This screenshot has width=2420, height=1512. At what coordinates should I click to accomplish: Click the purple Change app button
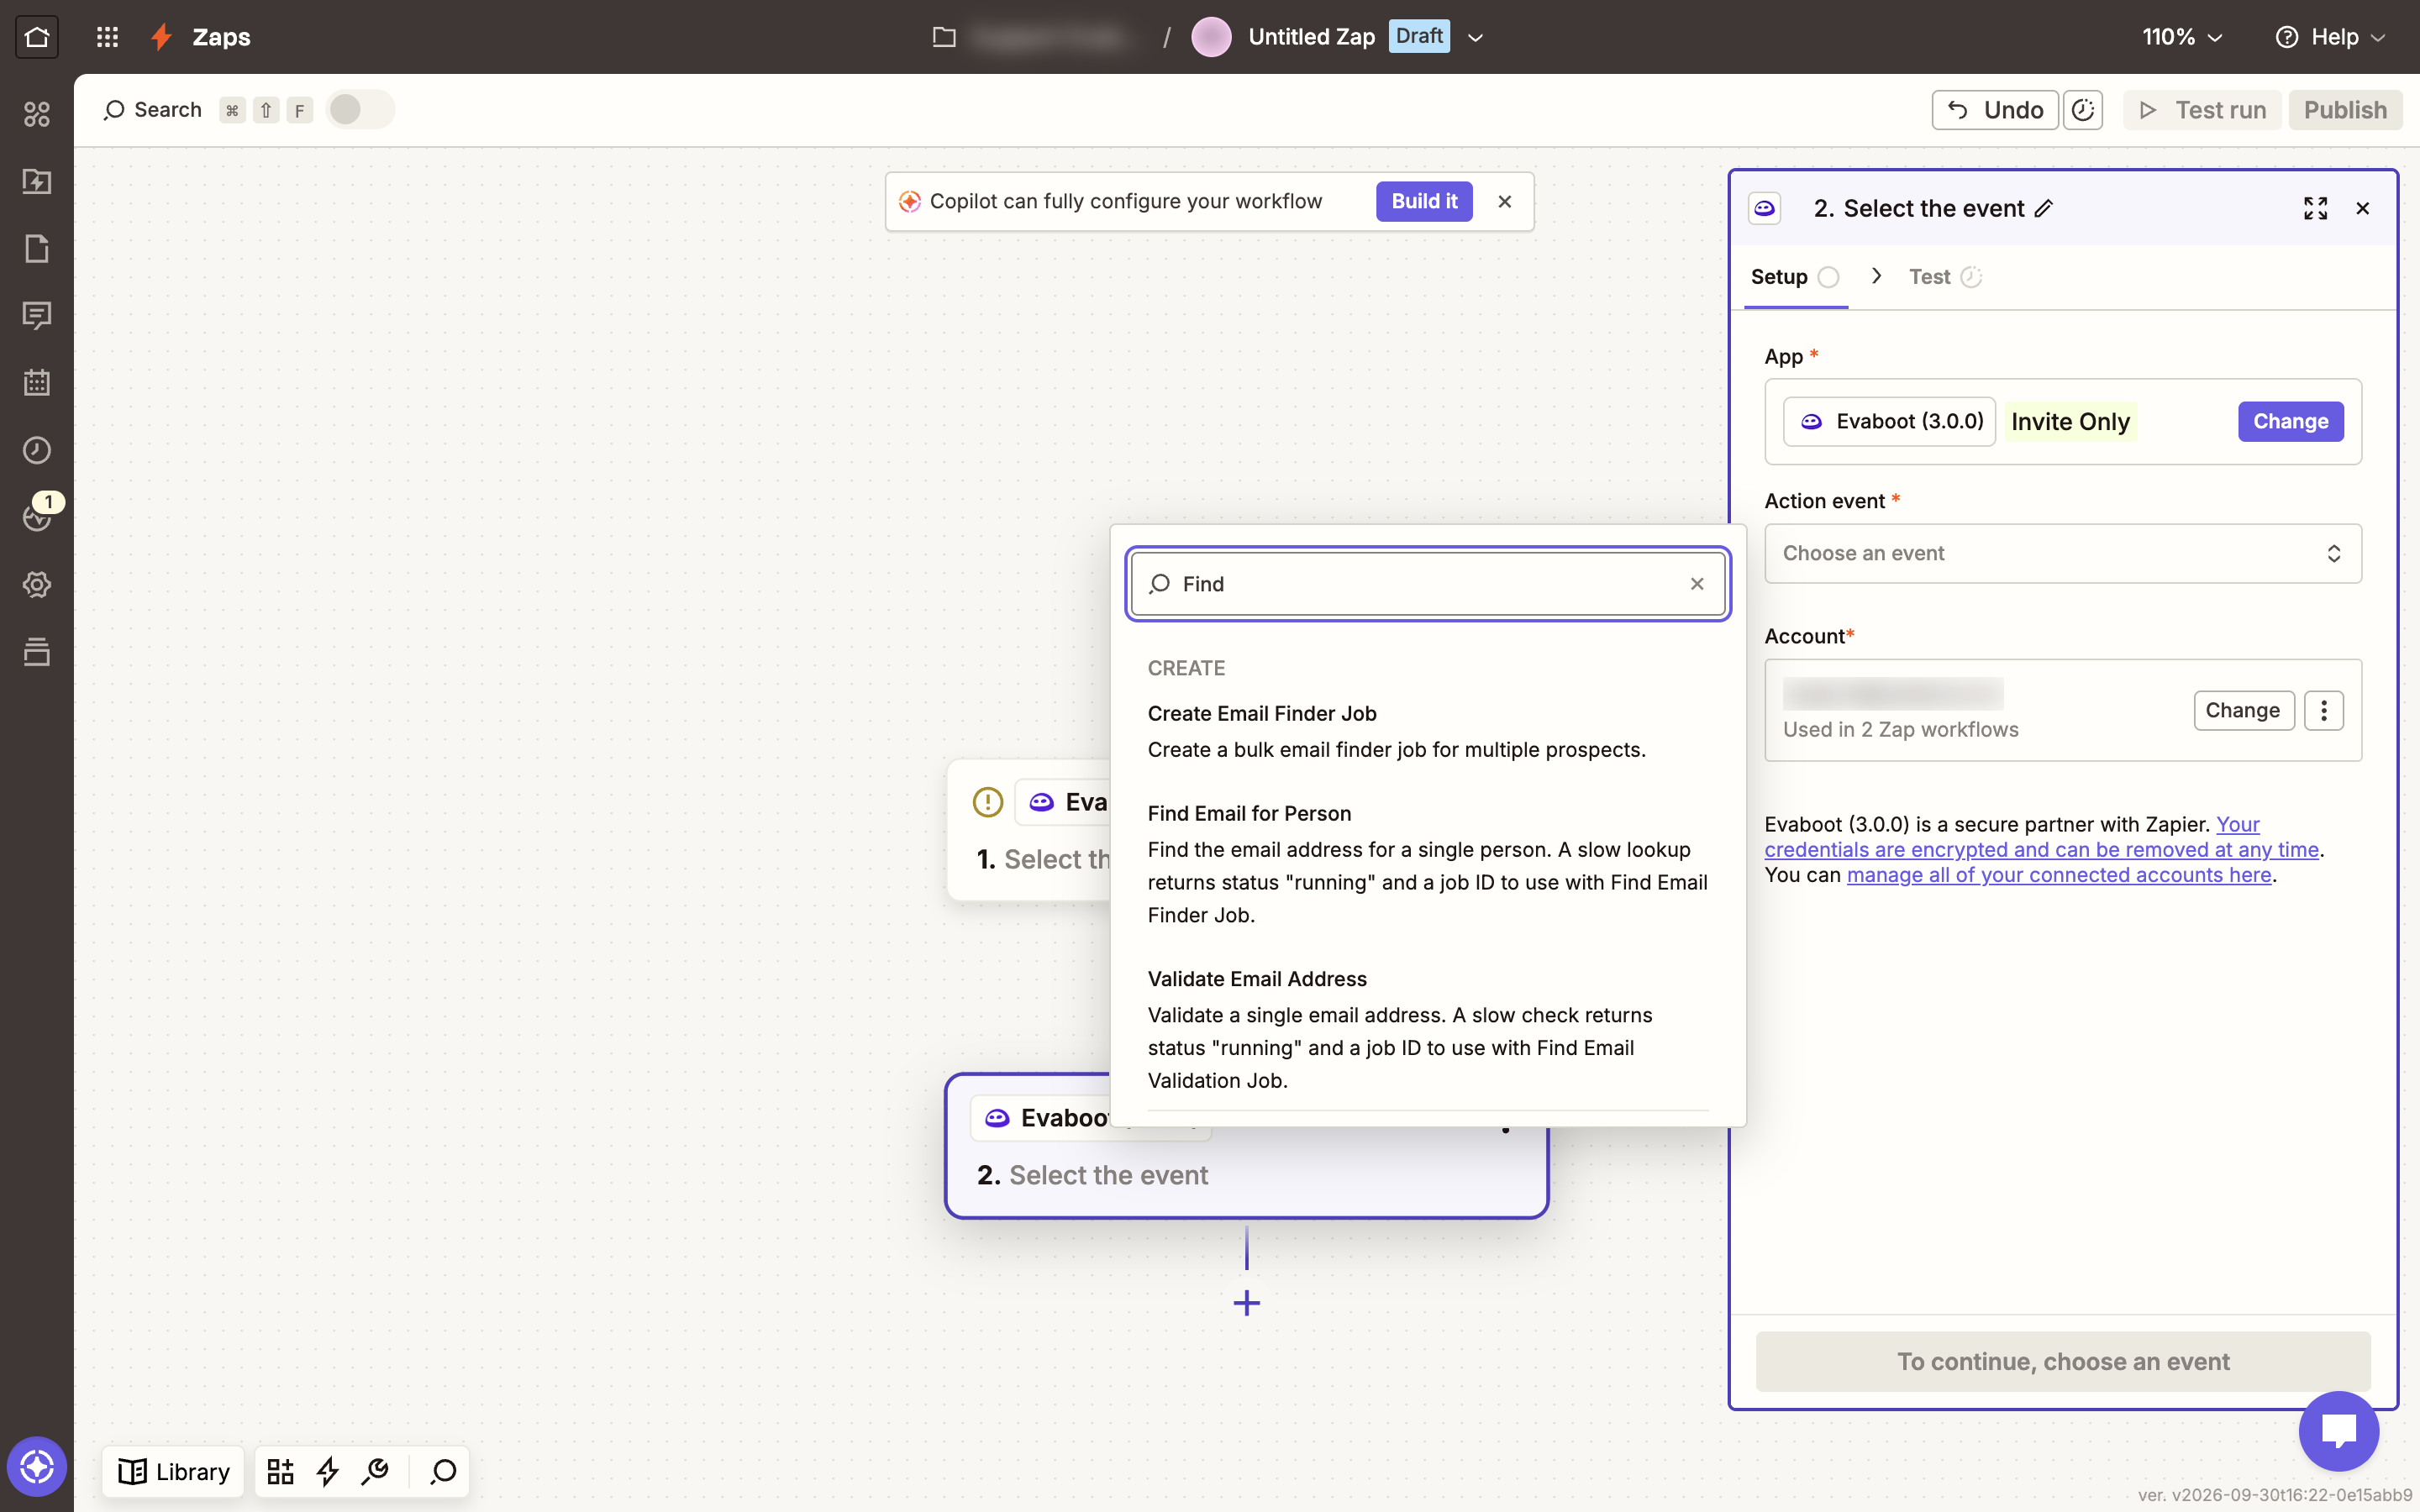(2290, 421)
